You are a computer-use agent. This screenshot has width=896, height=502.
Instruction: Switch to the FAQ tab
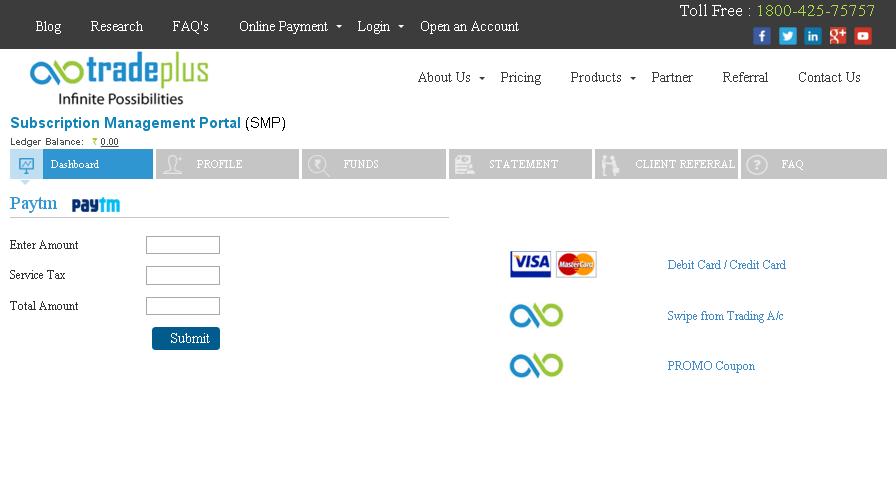814,164
